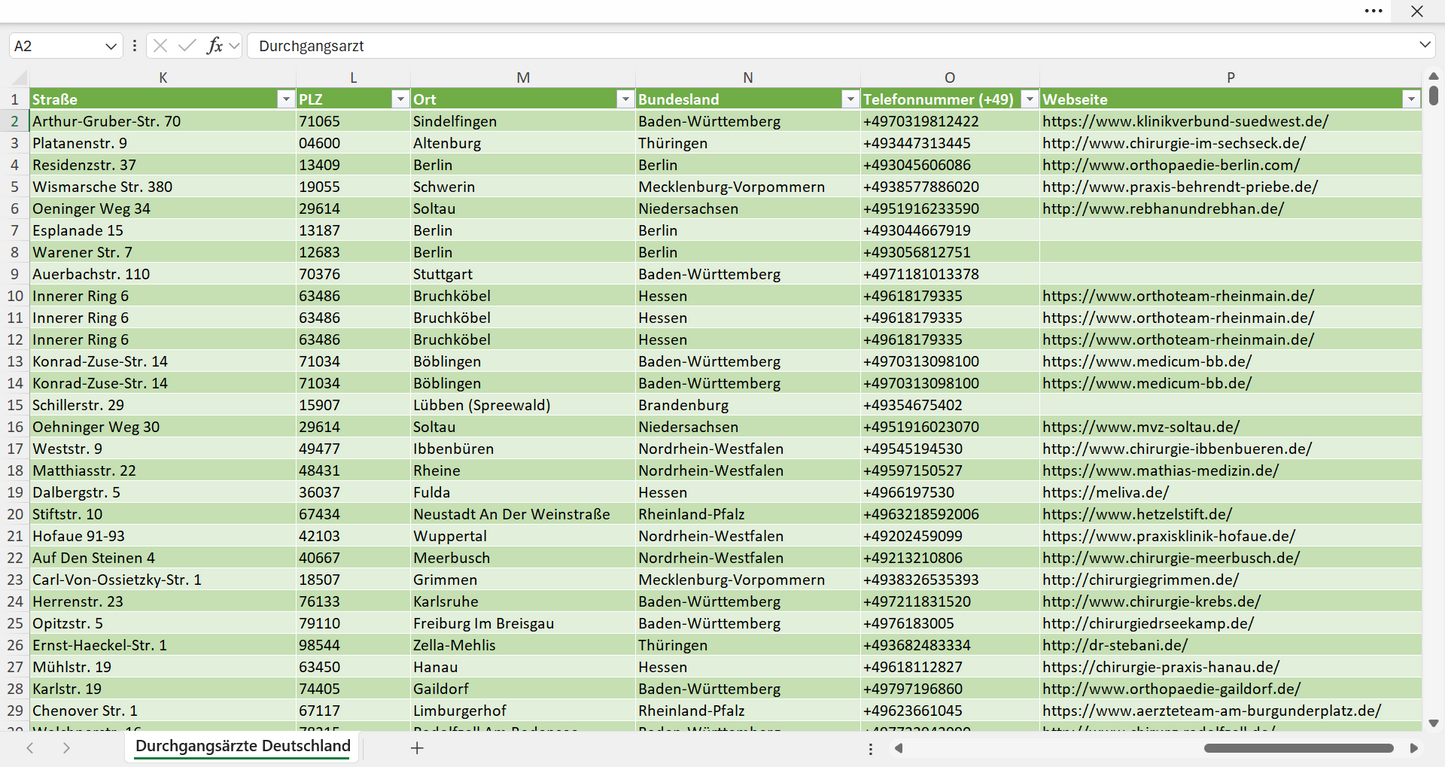1445x767 pixels.
Task: Select row 5 header
Action: click(x=15, y=186)
